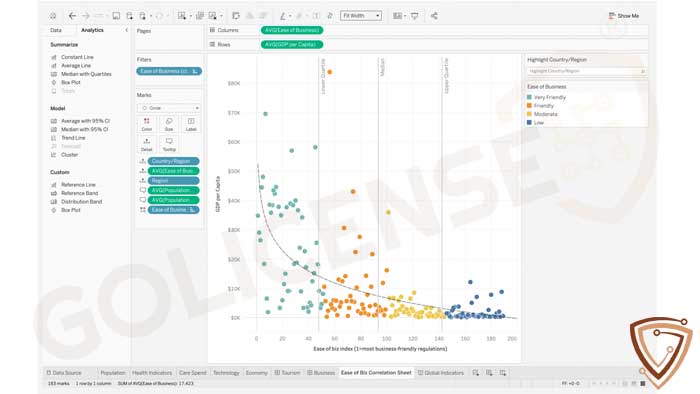
Task: Switch to the Data pane tab
Action: tap(56, 30)
